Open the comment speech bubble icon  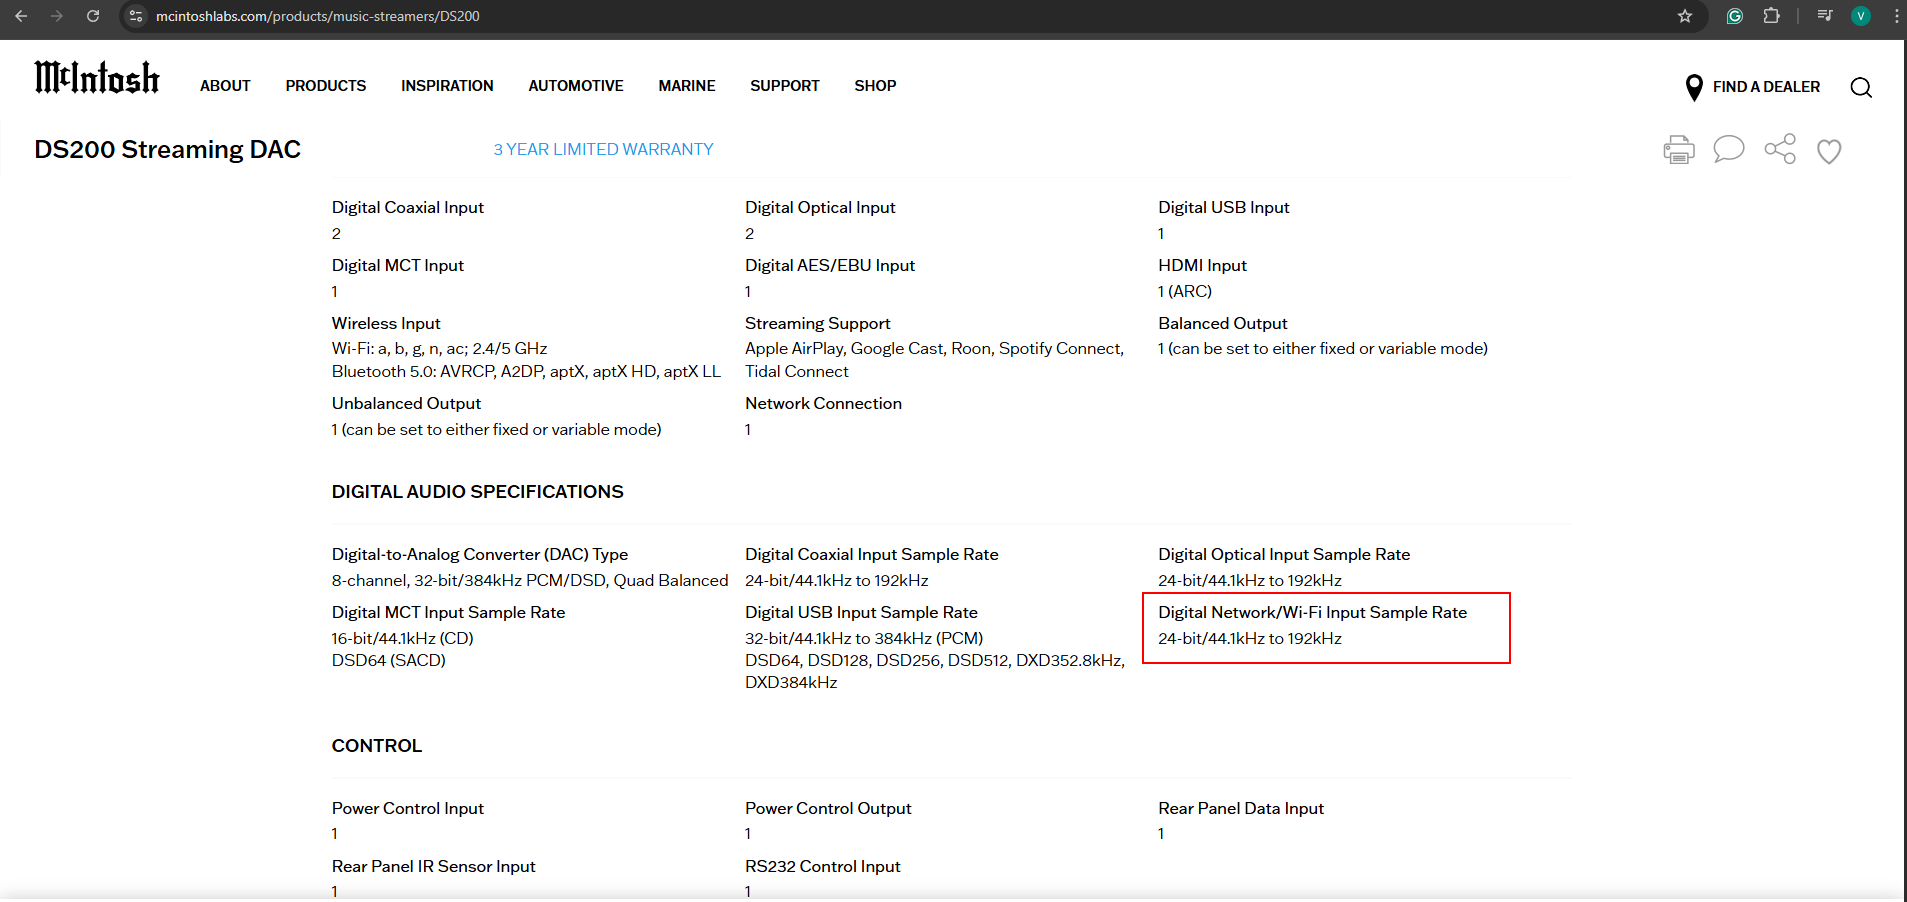click(x=1729, y=150)
